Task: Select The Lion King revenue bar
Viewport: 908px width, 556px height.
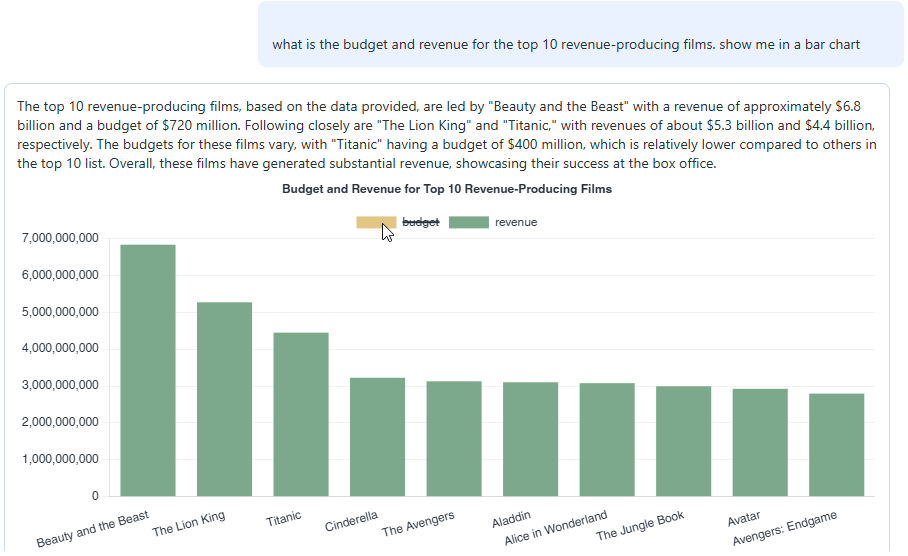Action: [224, 399]
